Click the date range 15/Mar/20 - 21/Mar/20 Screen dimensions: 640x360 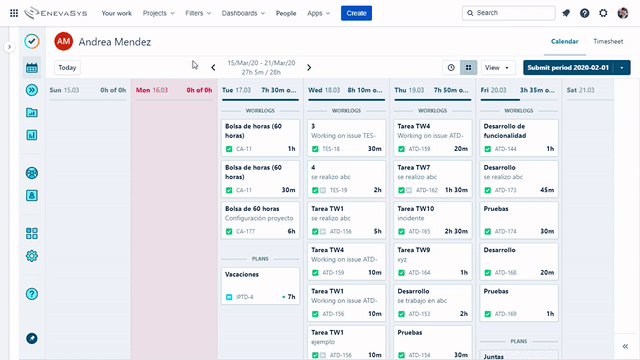coord(261,63)
